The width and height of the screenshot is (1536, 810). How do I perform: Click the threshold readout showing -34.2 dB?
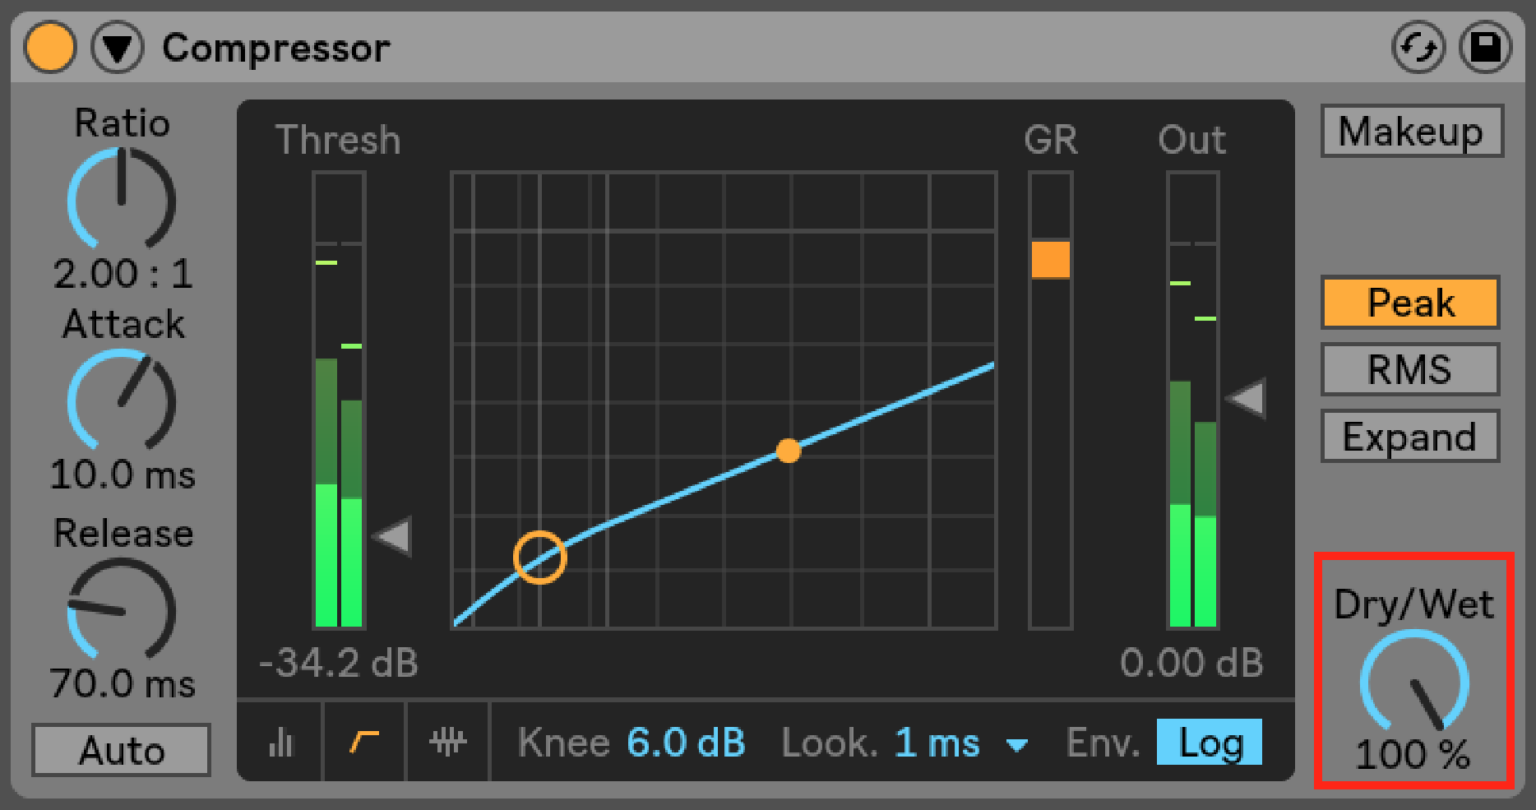[x=337, y=663]
